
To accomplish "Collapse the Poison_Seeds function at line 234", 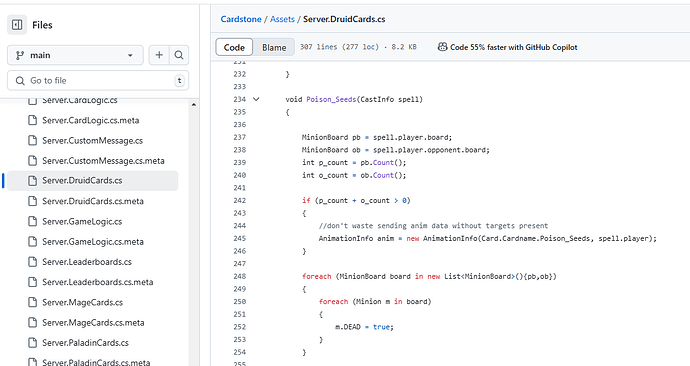I will pyautogui.click(x=256, y=99).
